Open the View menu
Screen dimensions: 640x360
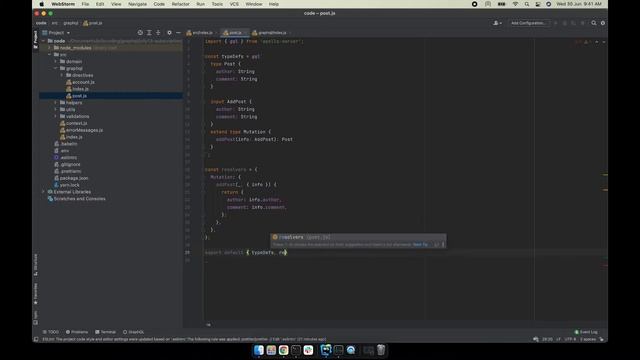coord(116,4)
